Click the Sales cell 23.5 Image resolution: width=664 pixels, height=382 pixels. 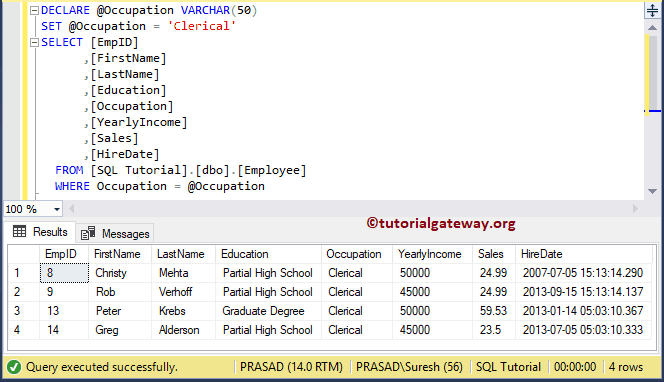494,330
